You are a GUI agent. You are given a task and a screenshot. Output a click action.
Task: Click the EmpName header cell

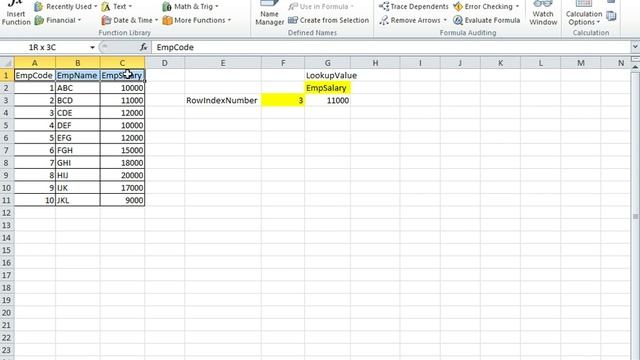78,76
